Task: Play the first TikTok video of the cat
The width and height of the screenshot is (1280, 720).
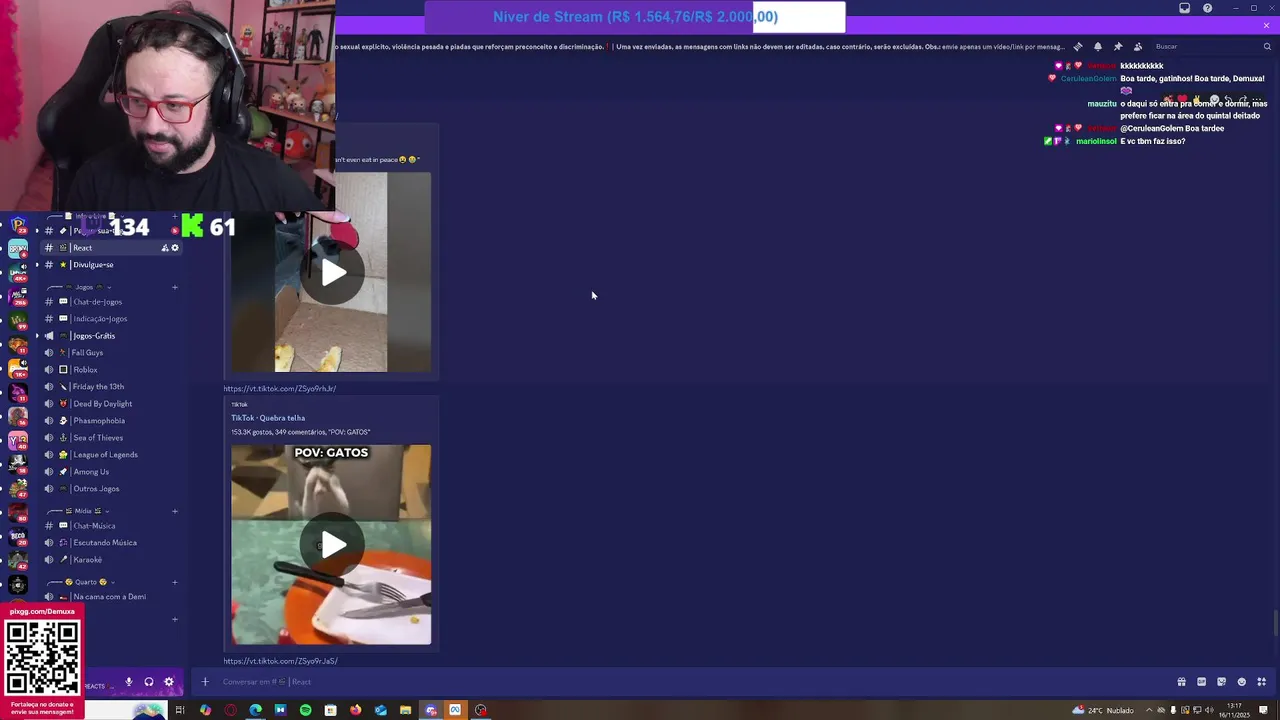Action: point(332,272)
